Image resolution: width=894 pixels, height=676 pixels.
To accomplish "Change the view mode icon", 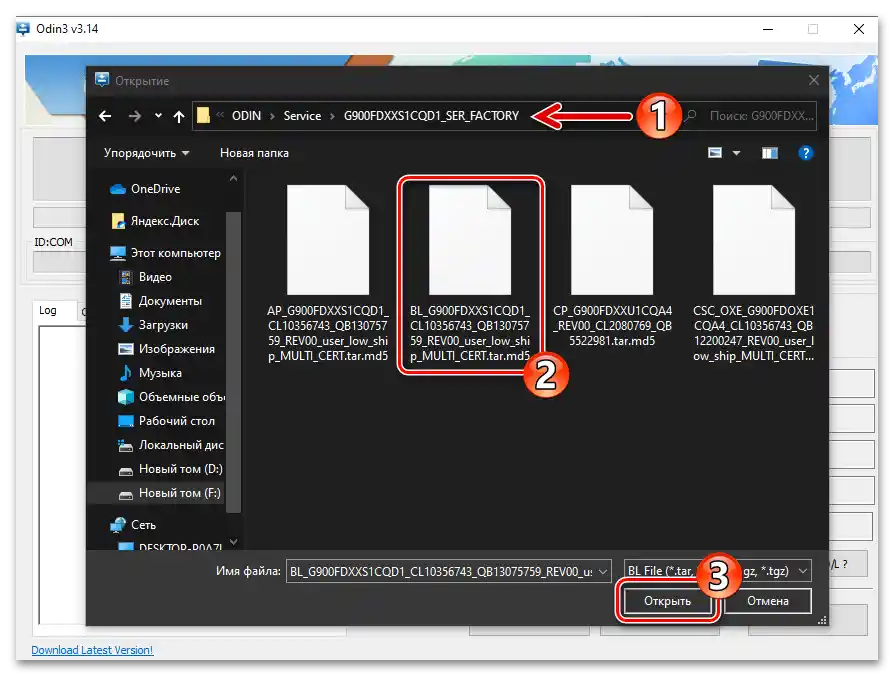I will pos(715,153).
